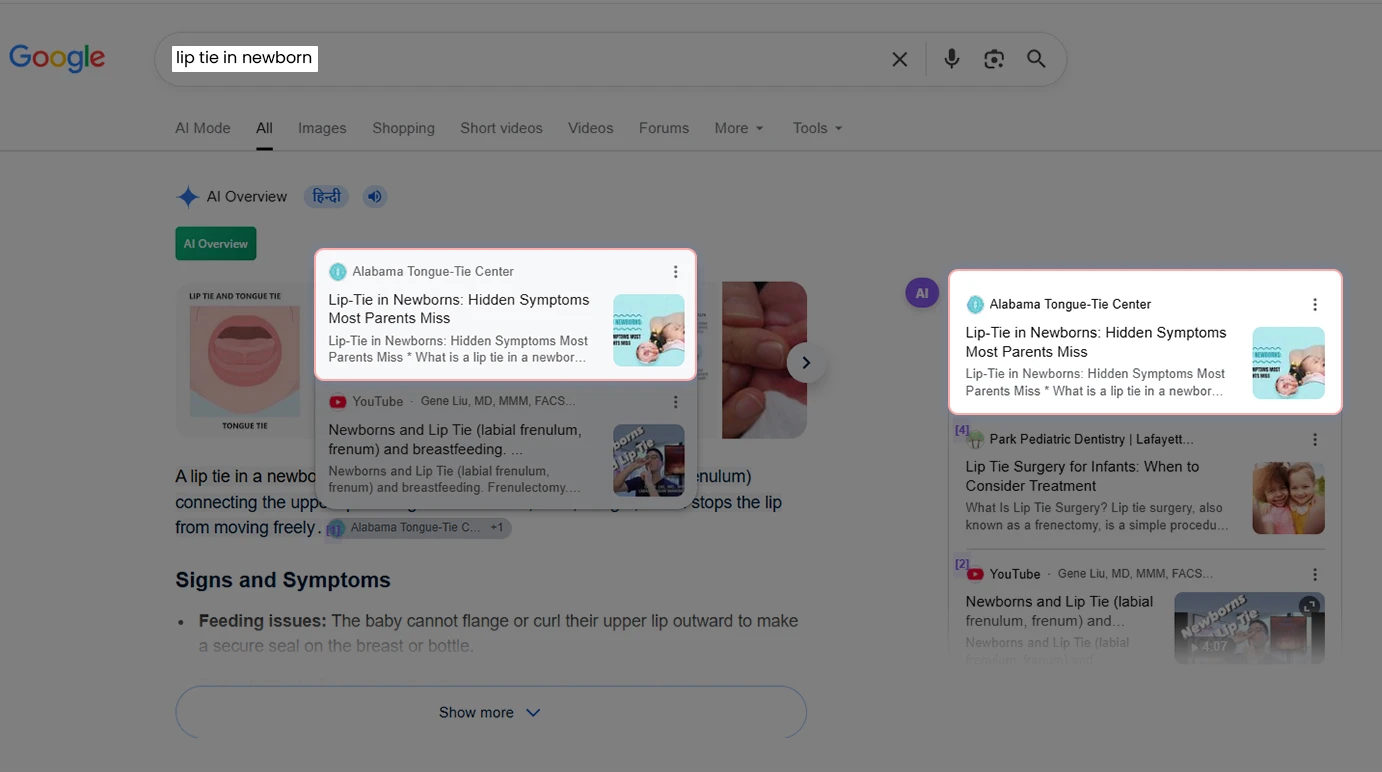Click the popup YouTube video thumbnail
This screenshot has height=772, width=1382.
(649, 460)
